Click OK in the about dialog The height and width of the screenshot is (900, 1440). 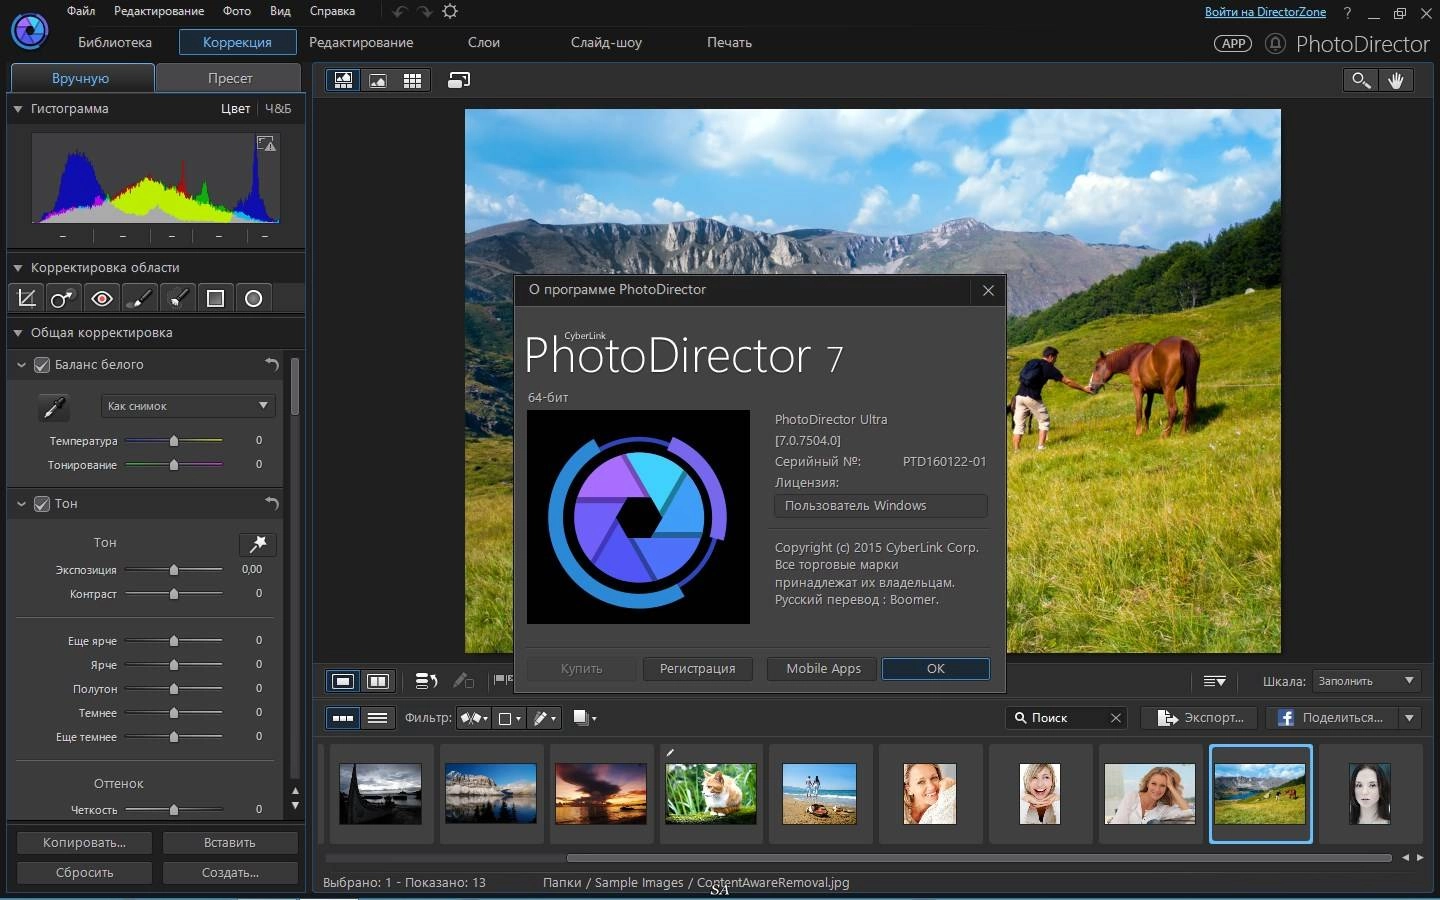935,668
